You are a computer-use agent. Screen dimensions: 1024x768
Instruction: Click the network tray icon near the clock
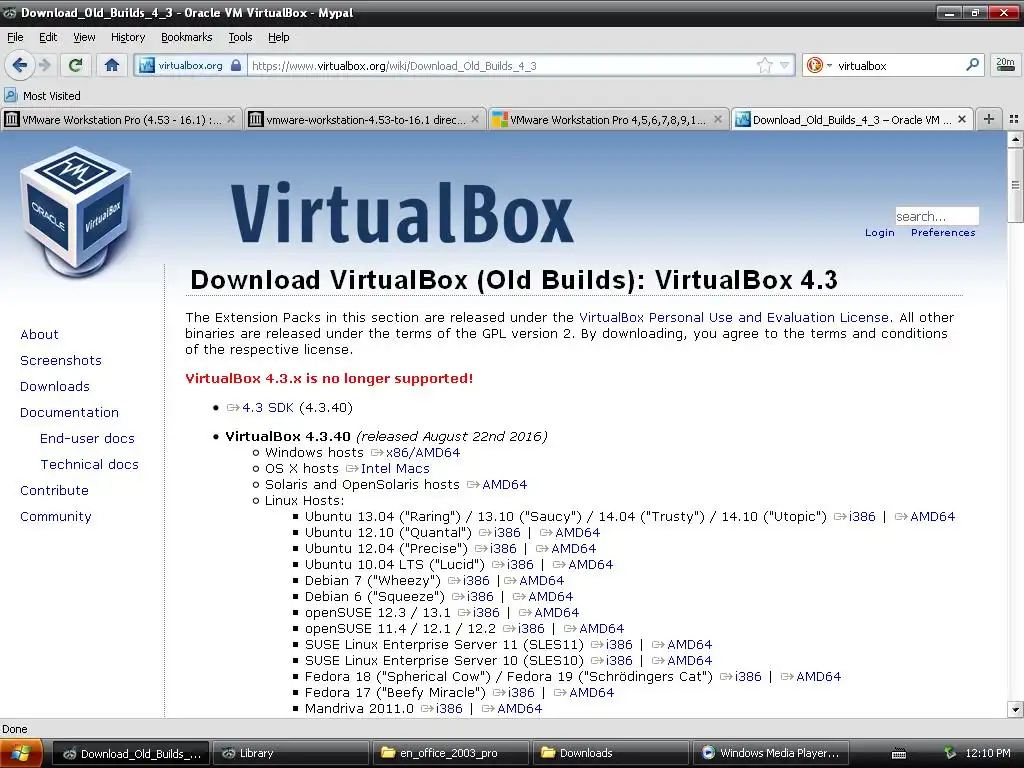[950, 753]
